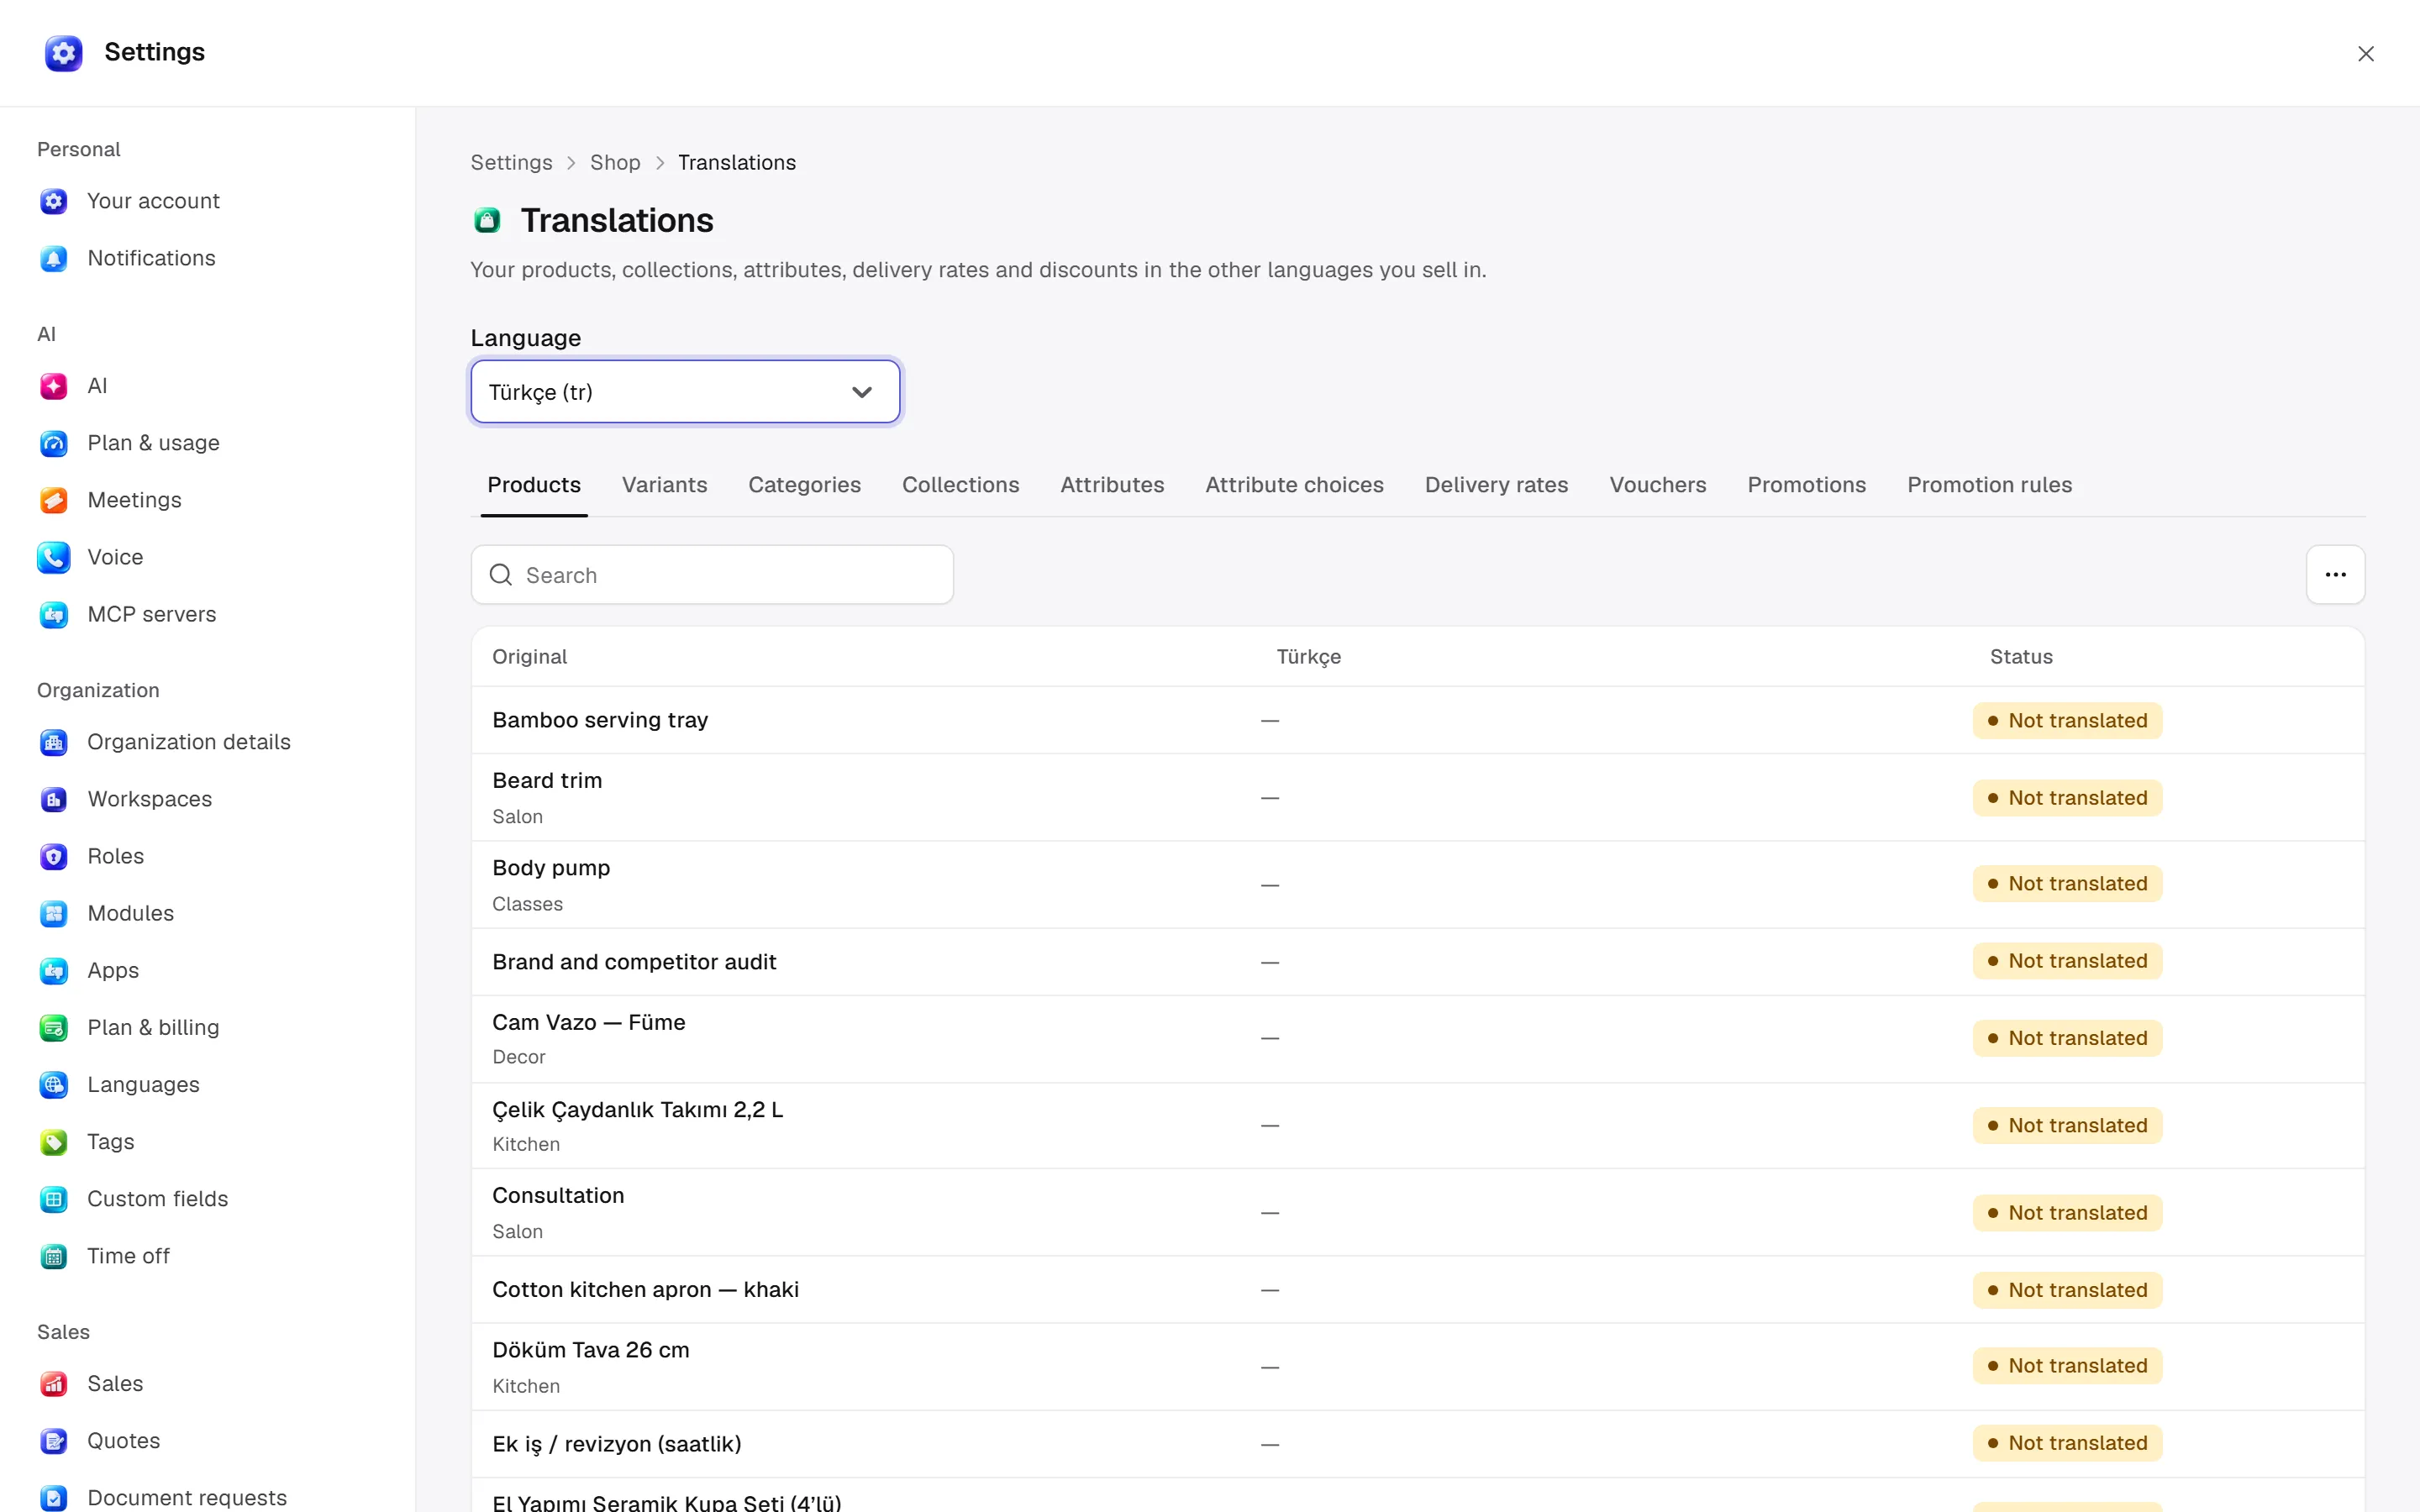Focus the product Search field
Screen dimensions: 2420x1512
point(712,575)
